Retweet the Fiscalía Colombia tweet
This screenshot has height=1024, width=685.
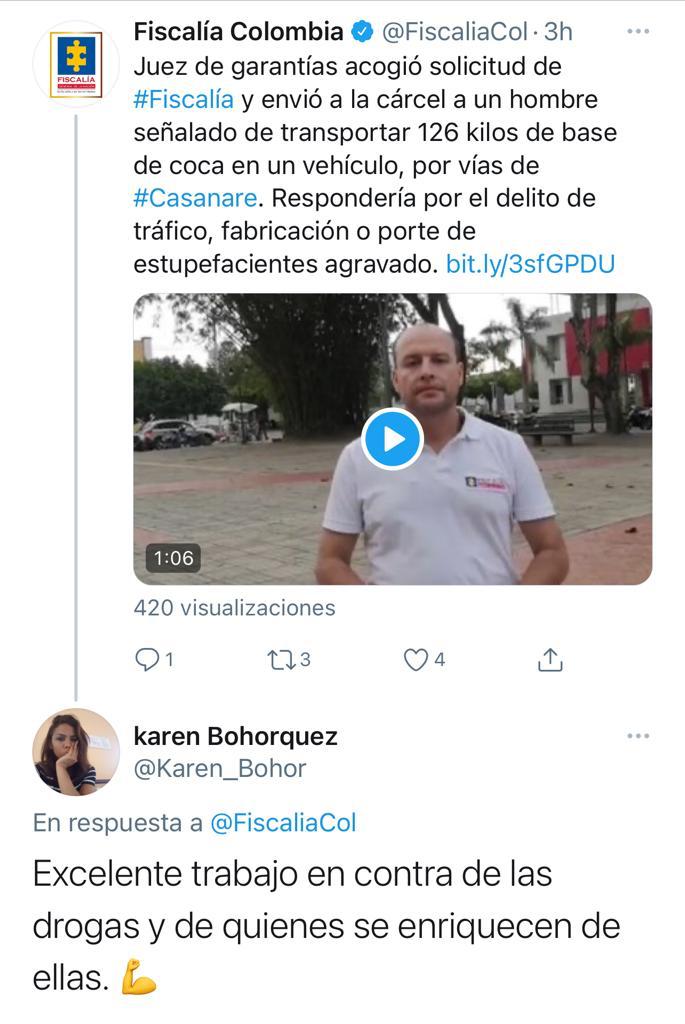pyautogui.click(x=280, y=660)
